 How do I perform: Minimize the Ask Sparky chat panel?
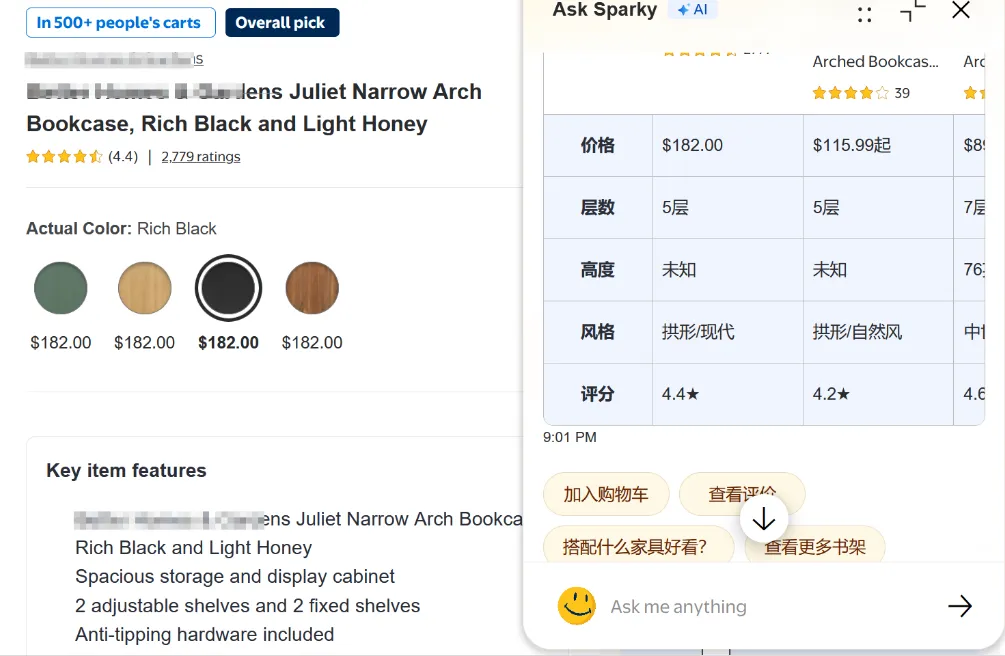pyautogui.click(x=913, y=11)
